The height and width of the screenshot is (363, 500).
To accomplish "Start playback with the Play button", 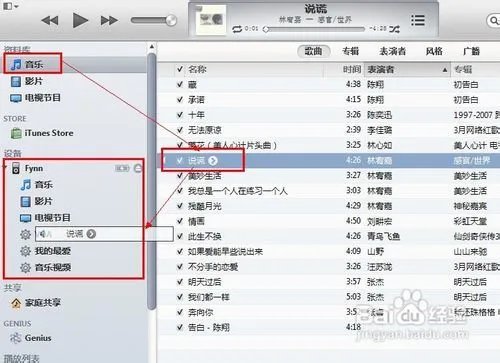I will 80,21.
